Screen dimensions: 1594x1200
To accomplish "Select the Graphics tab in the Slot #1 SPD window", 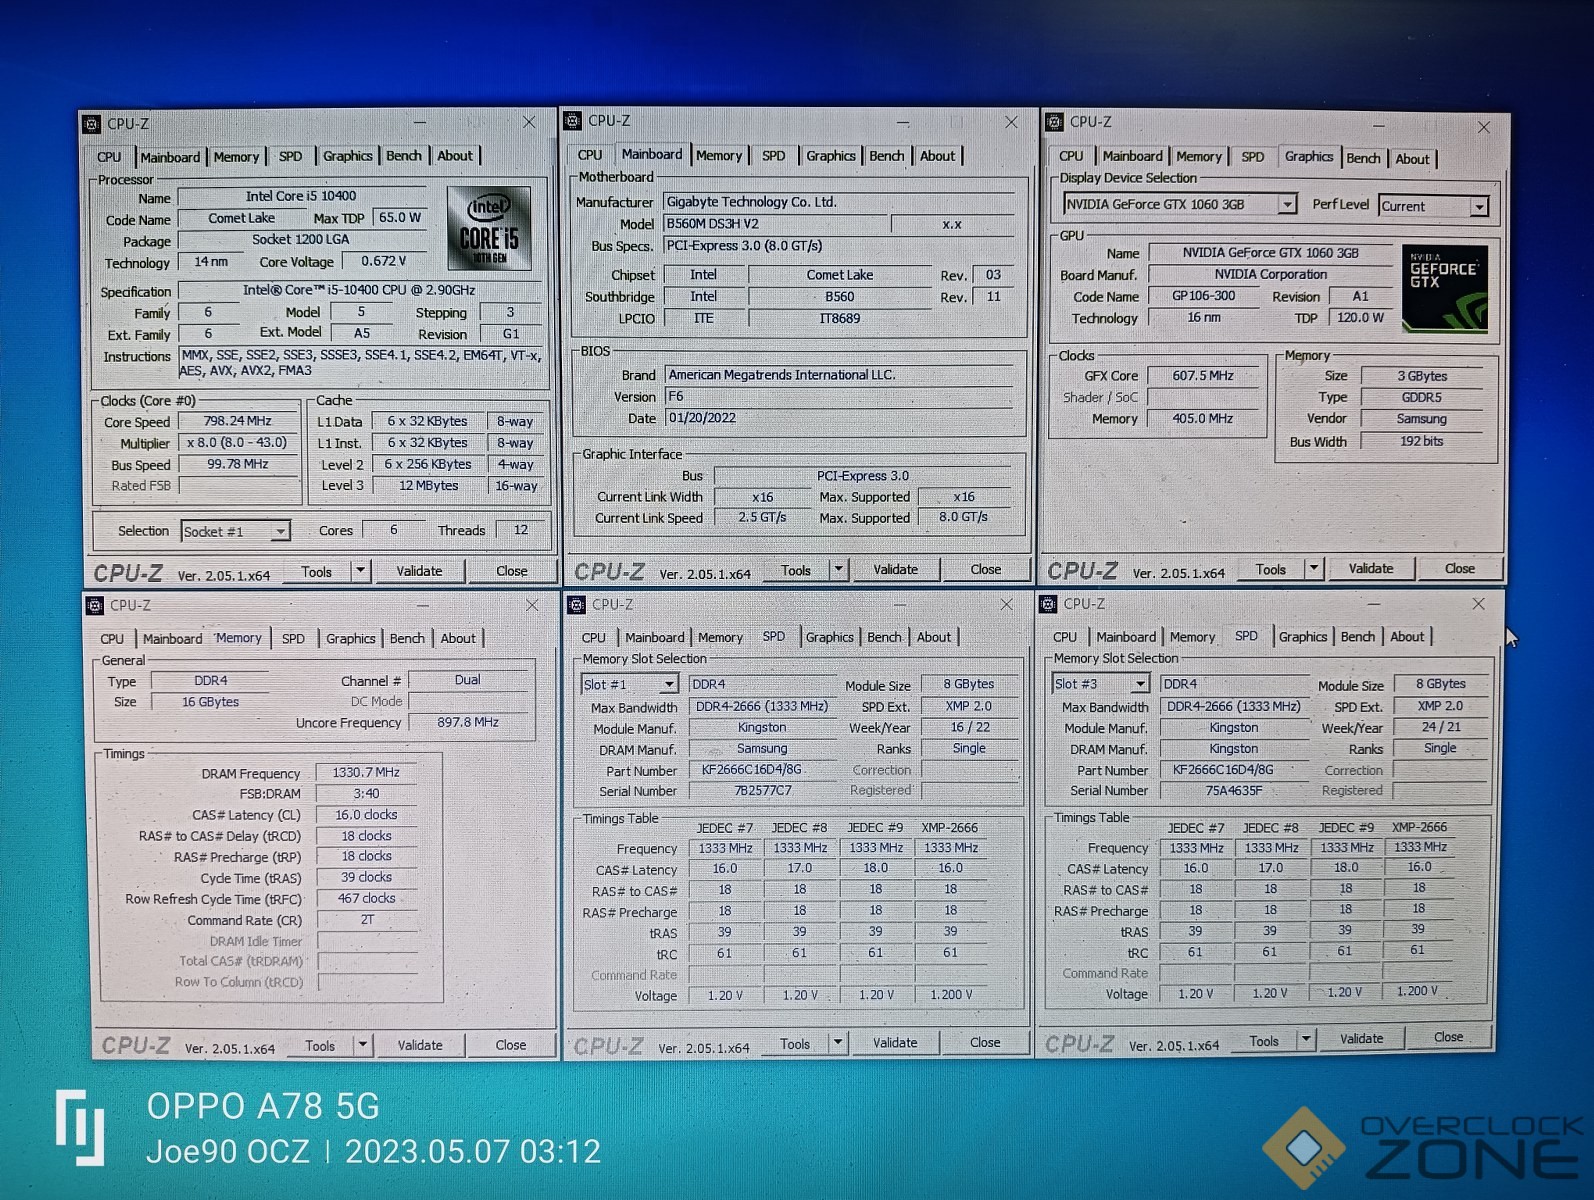I will pos(829,637).
